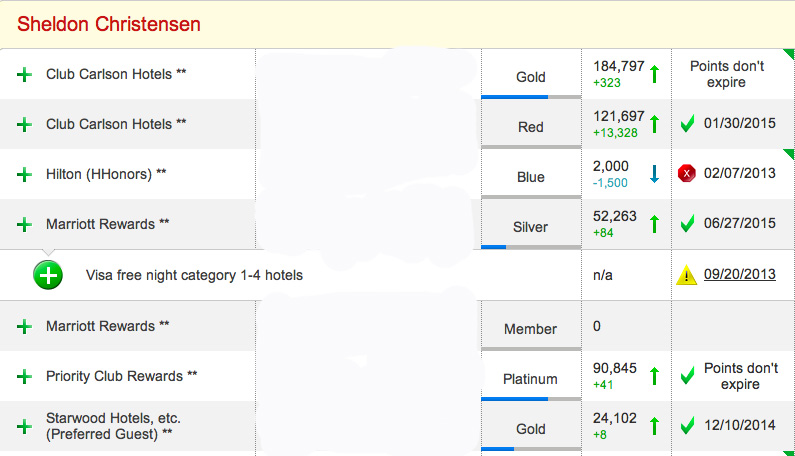
Task: Click the green up arrow beside 90,845
Action: (655, 376)
